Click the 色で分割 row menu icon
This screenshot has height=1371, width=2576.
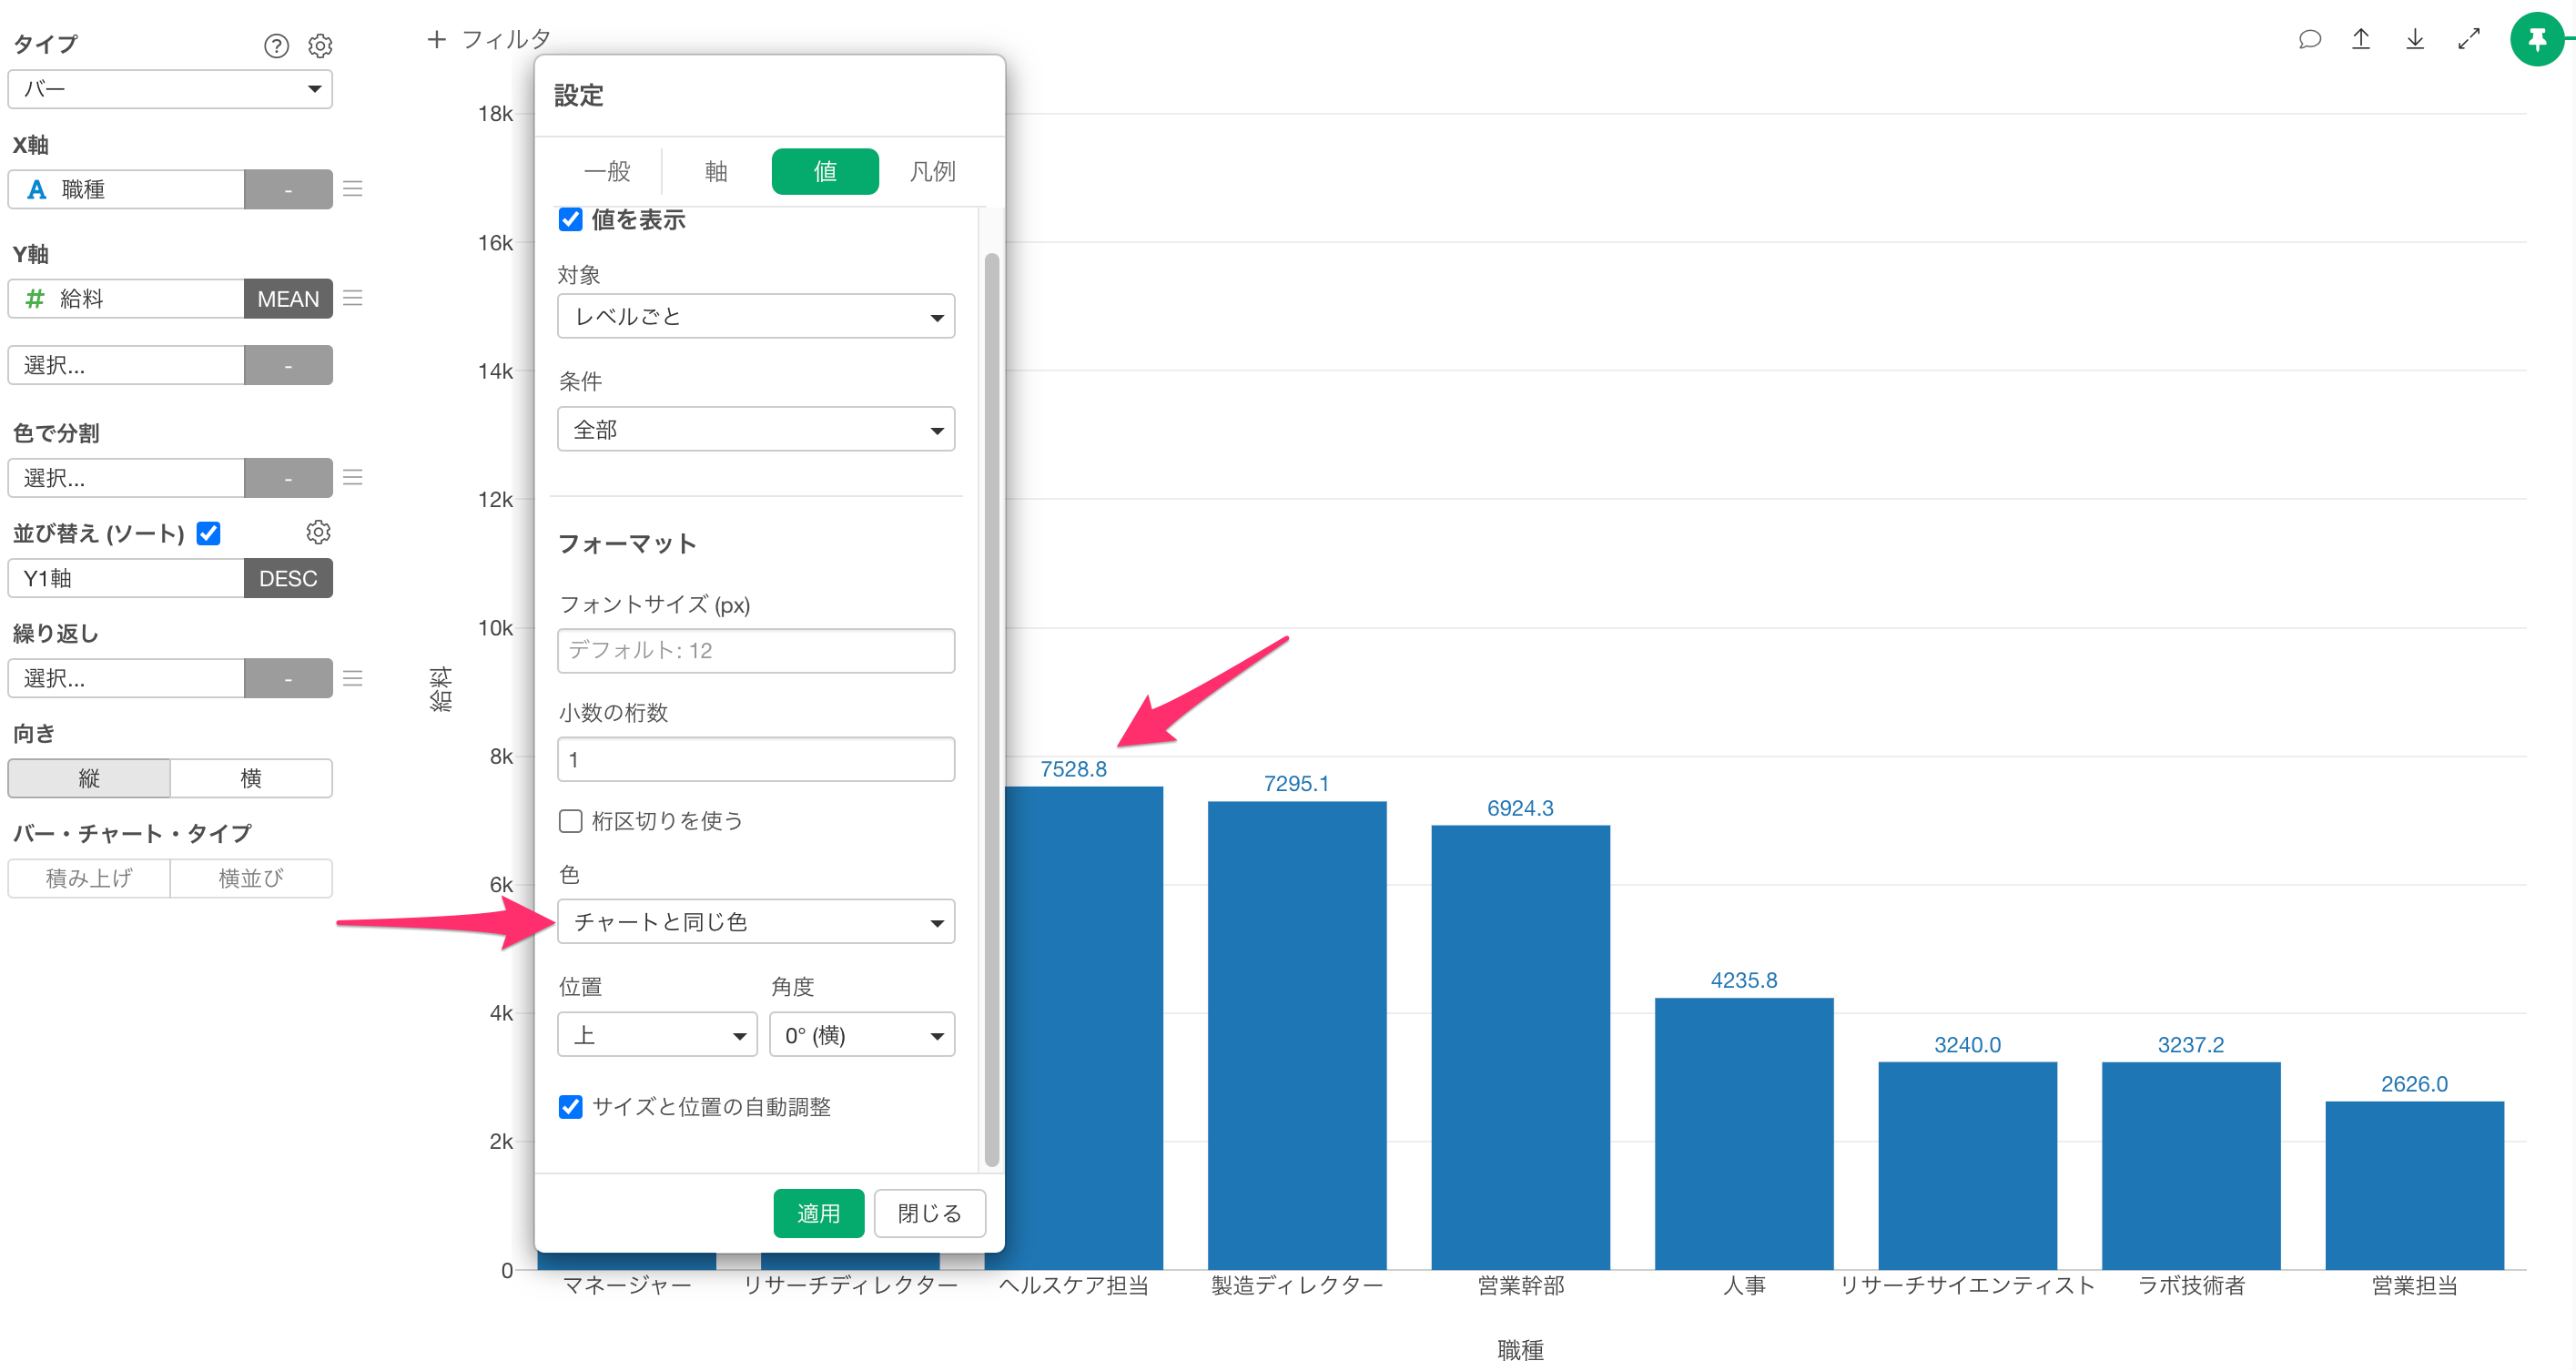point(353,477)
